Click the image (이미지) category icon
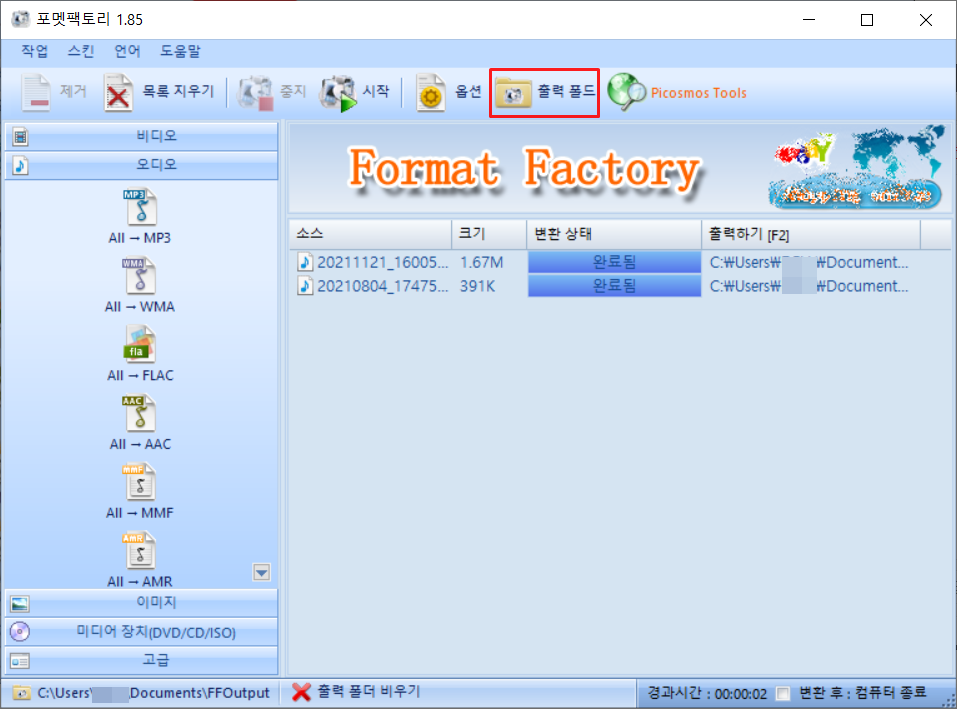This screenshot has width=957, height=709. coord(20,604)
